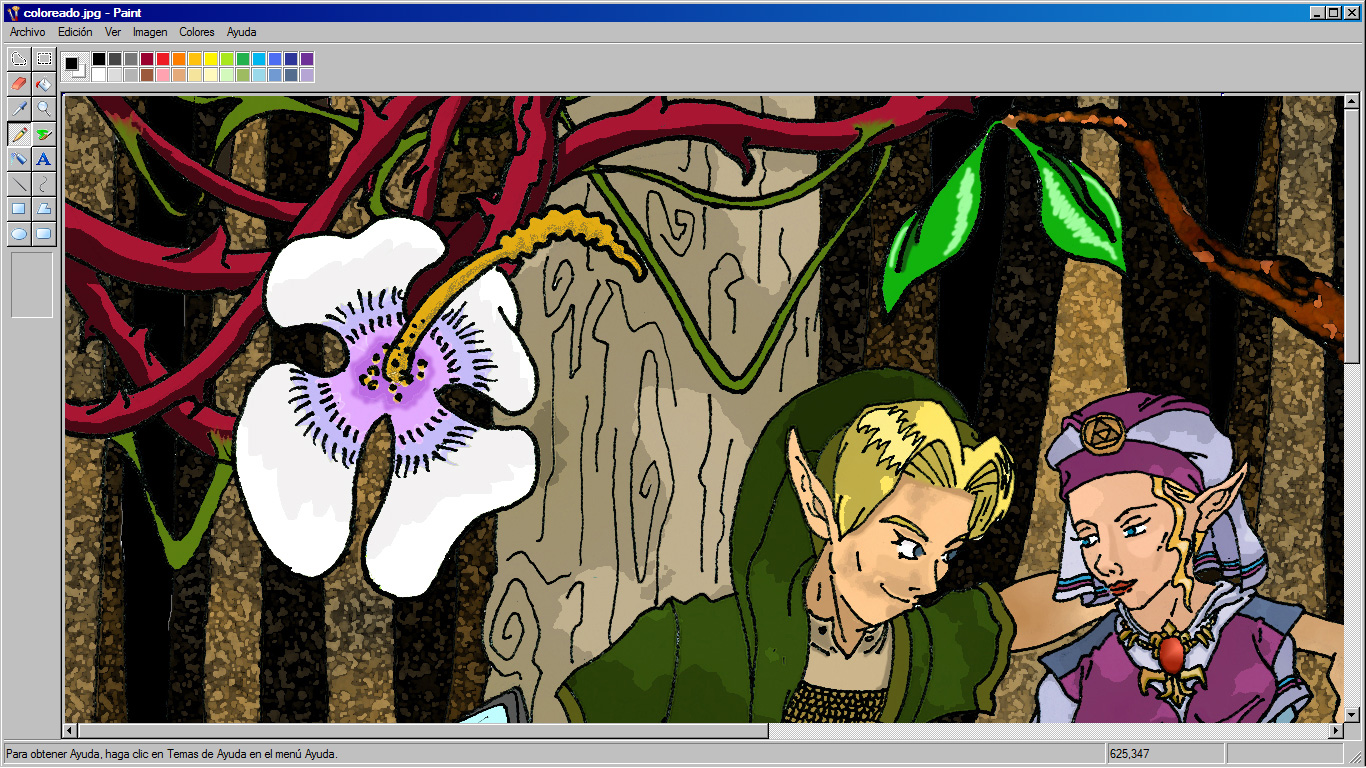Pick the black swatch in palette

(99, 59)
